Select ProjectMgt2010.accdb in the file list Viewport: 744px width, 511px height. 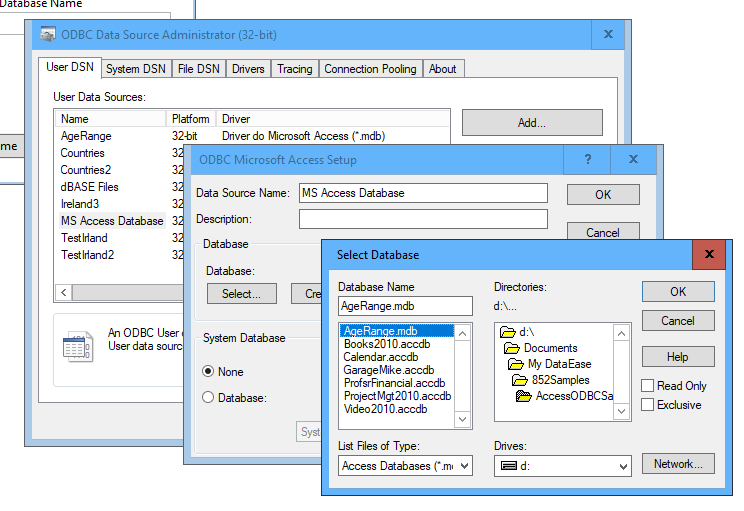tap(397, 396)
